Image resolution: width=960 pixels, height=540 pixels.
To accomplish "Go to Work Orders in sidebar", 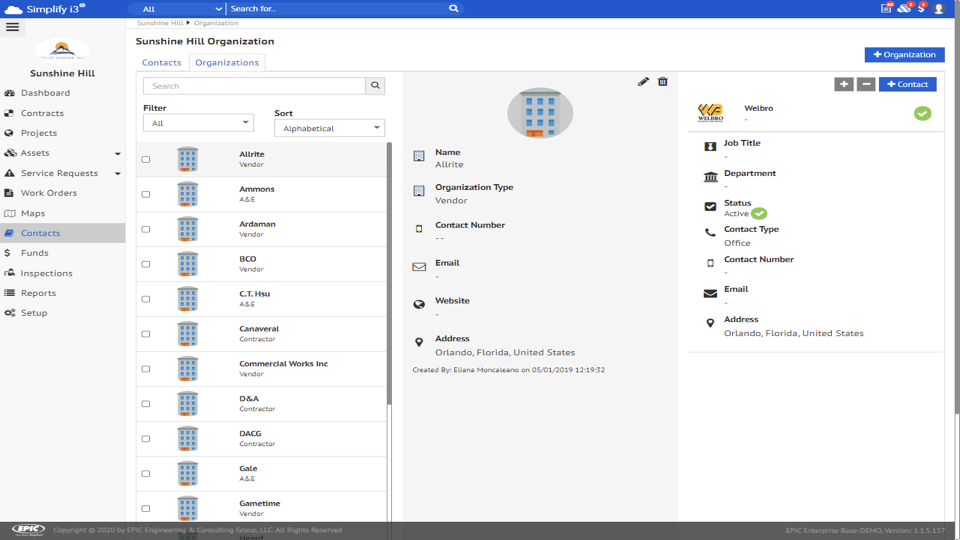I will [x=49, y=193].
